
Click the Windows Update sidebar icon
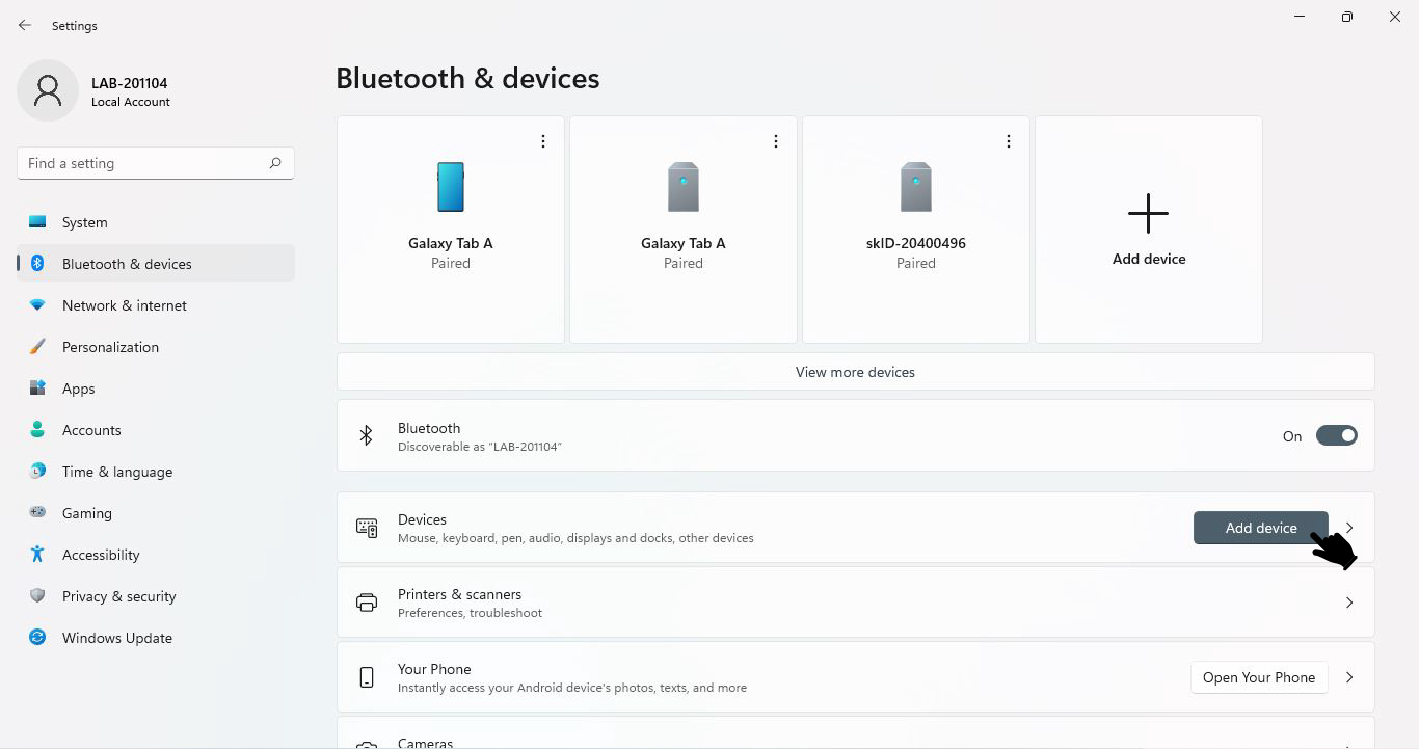pos(38,637)
